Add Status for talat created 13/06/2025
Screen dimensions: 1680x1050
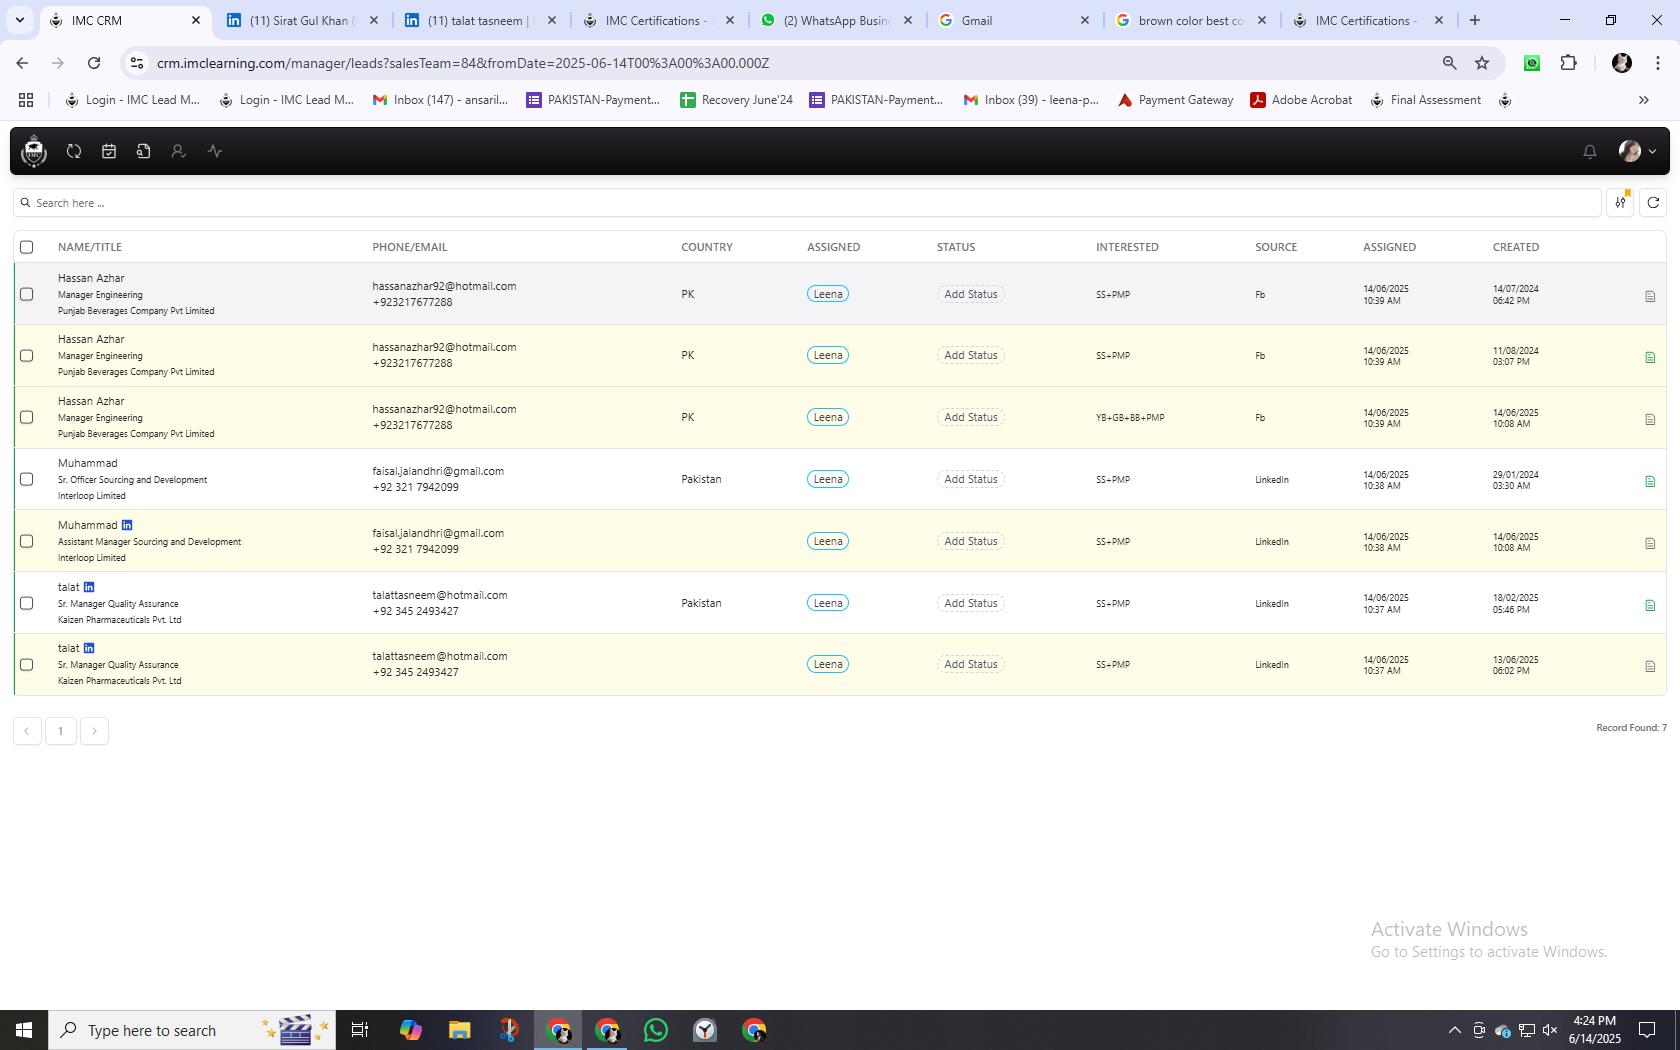tap(970, 664)
